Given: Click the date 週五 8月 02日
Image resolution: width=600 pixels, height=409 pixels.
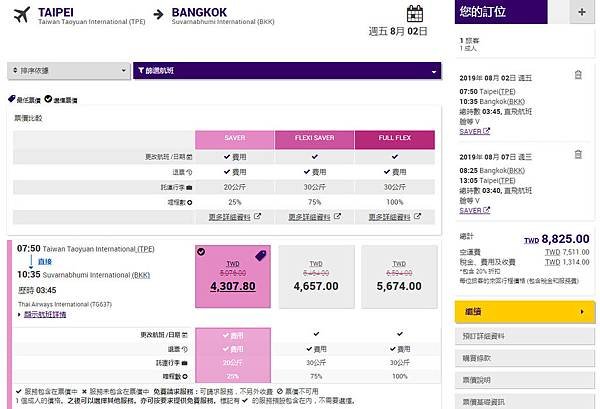Looking at the screenshot, I should tap(398, 31).
